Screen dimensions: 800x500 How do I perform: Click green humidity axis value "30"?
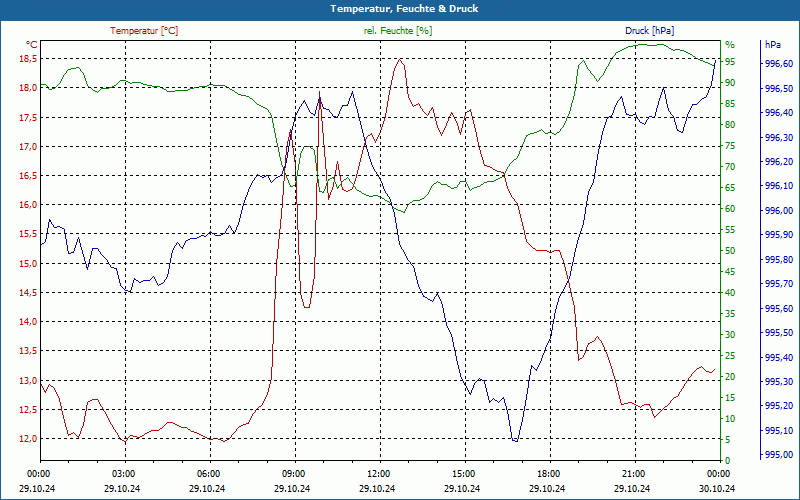click(x=730, y=334)
